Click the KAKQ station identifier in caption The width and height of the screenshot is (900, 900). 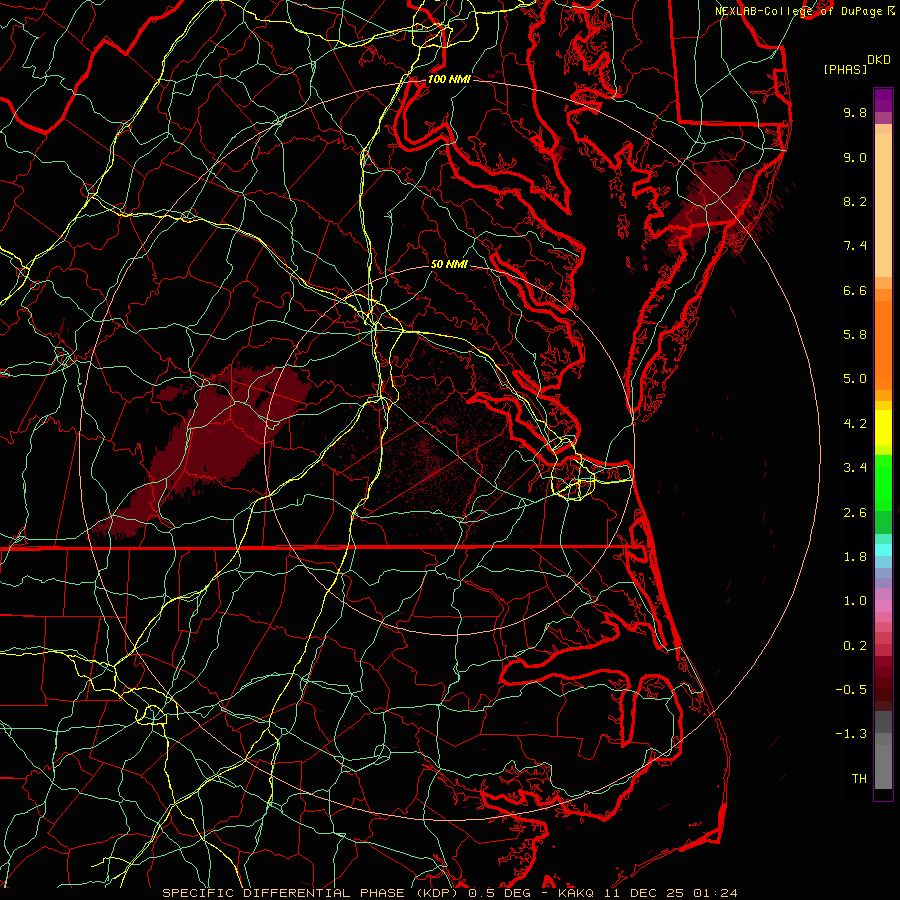pyautogui.click(x=577, y=893)
